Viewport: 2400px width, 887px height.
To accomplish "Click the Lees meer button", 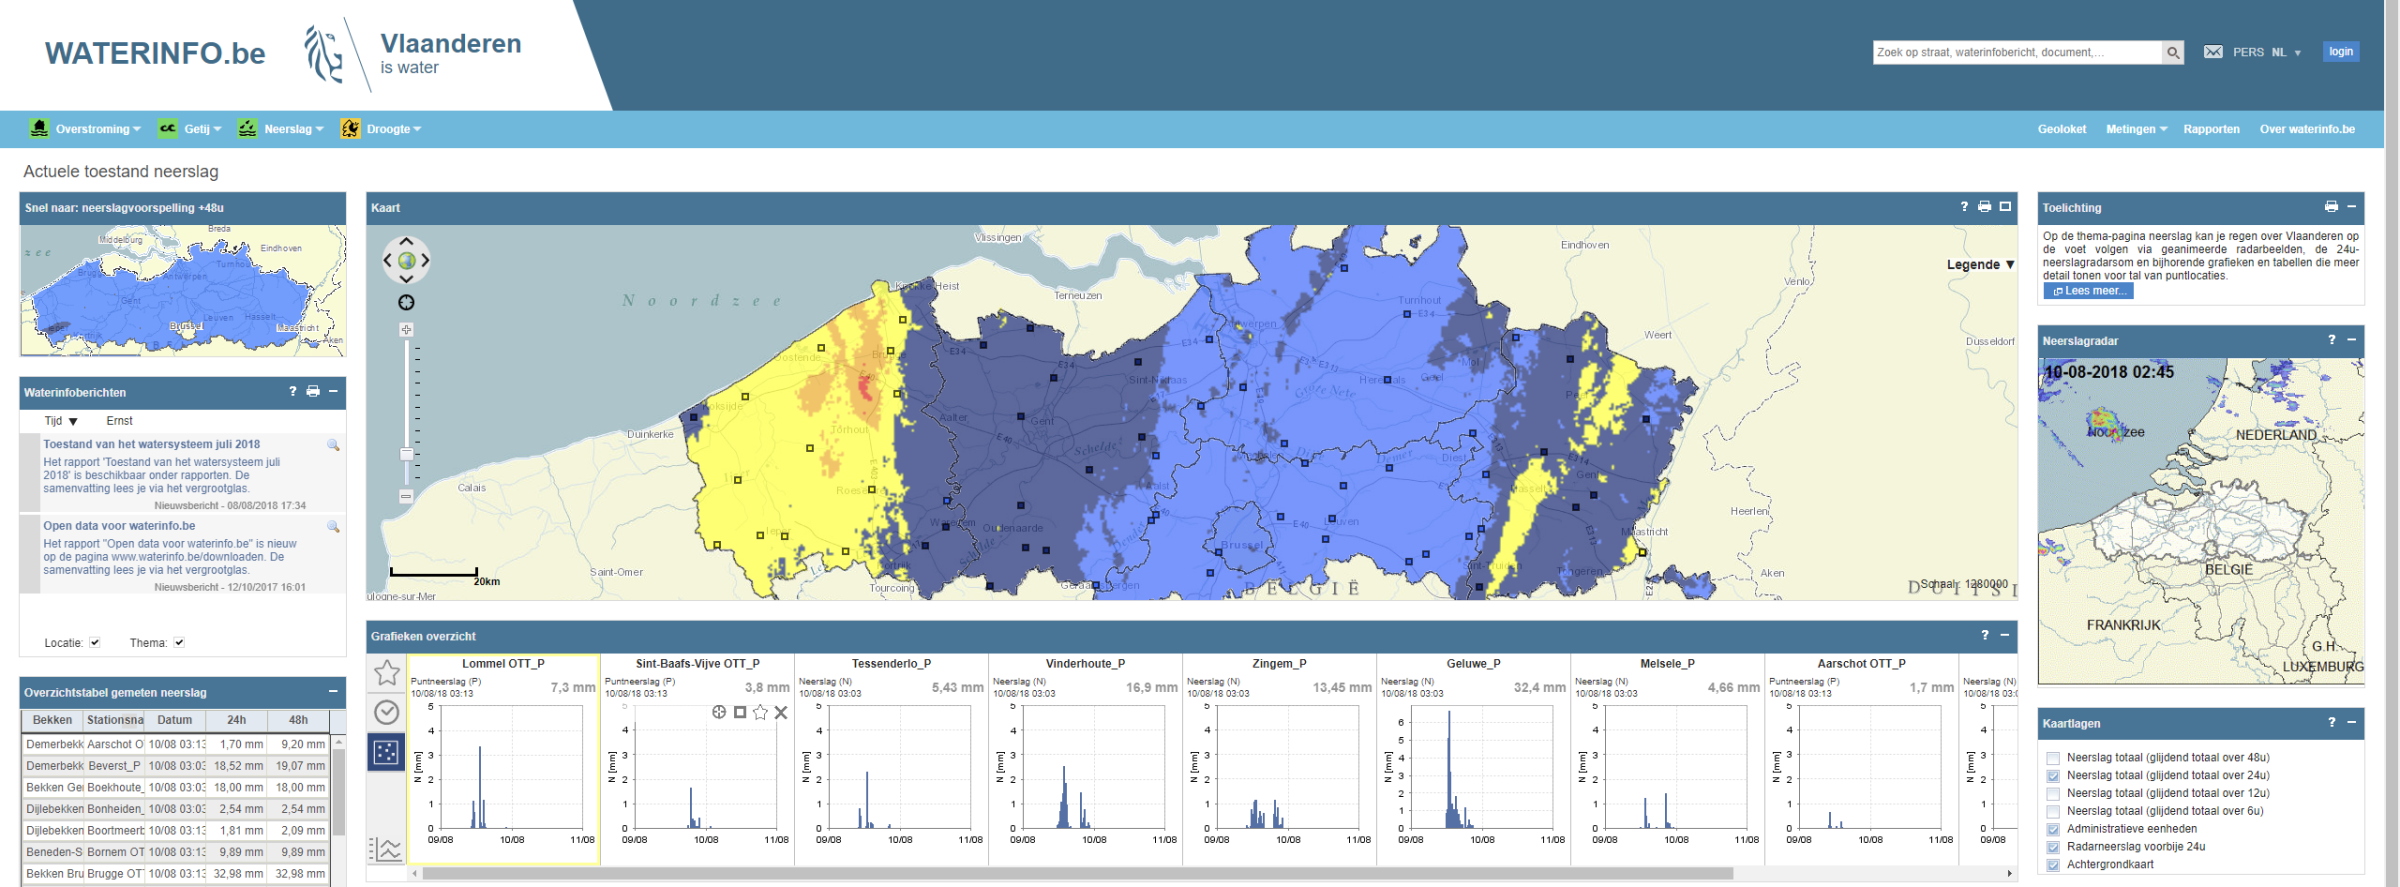I will (2088, 291).
